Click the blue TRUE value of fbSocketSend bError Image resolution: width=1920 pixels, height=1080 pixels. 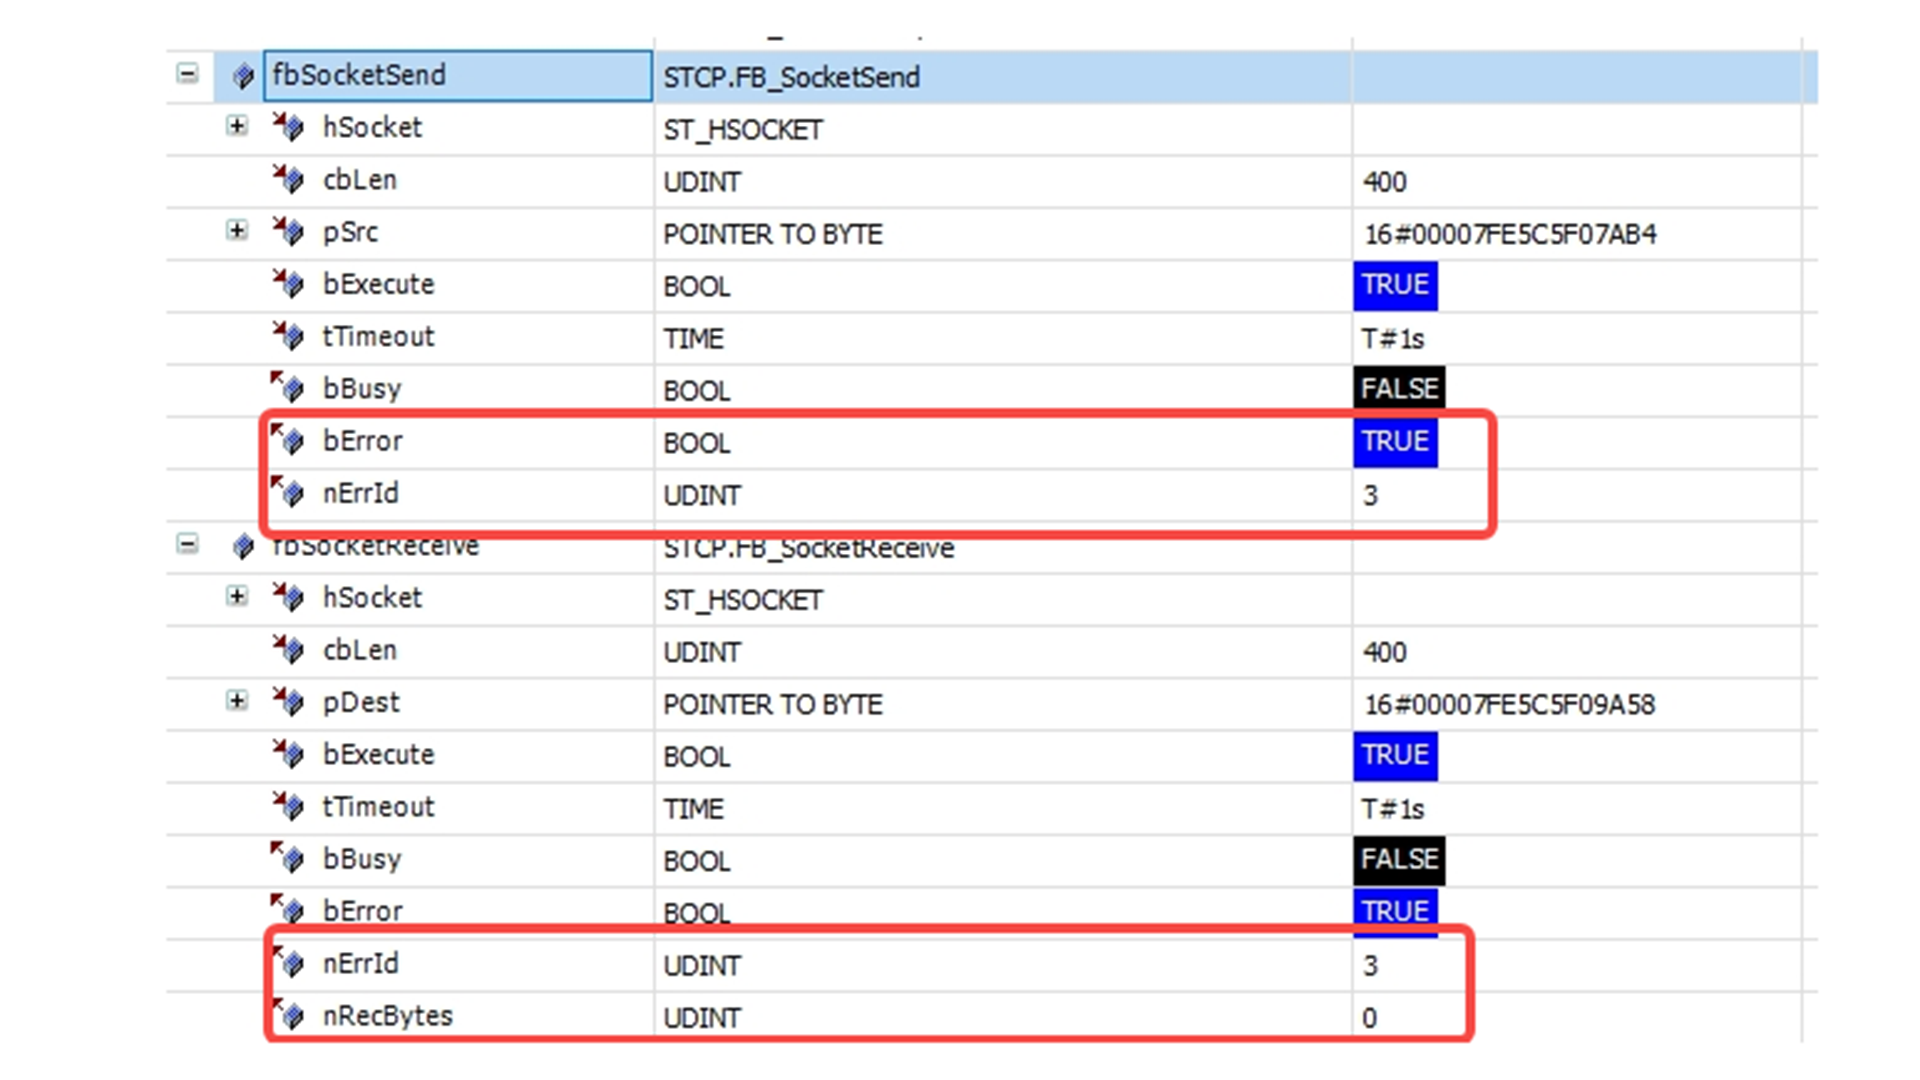click(x=1395, y=441)
